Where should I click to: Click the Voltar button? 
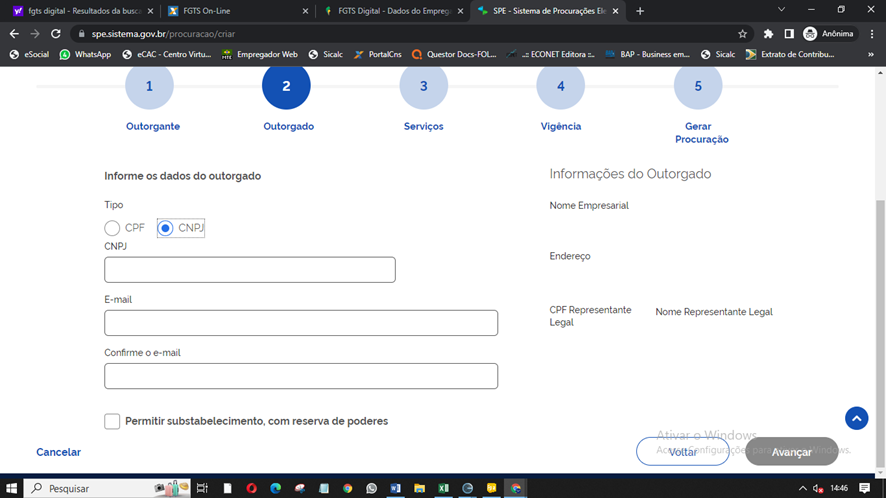click(682, 452)
